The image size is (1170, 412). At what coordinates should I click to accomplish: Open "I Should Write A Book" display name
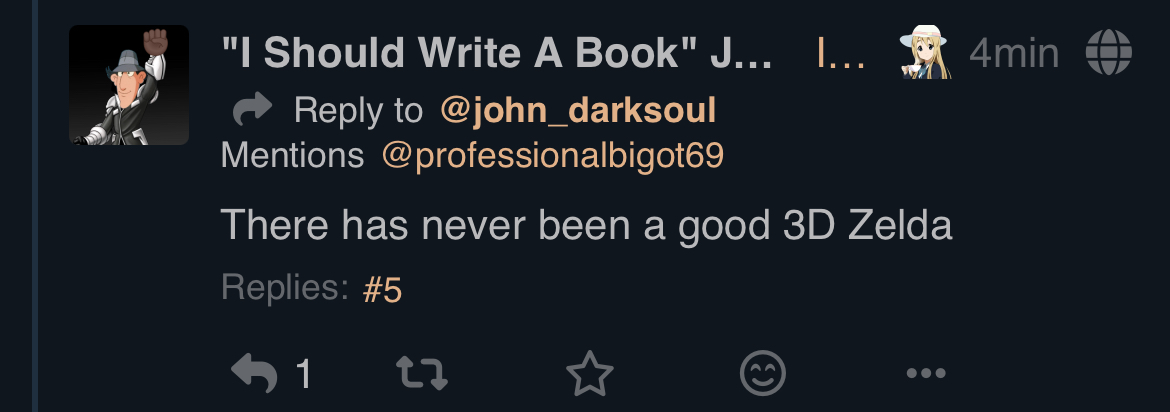[x=496, y=52]
